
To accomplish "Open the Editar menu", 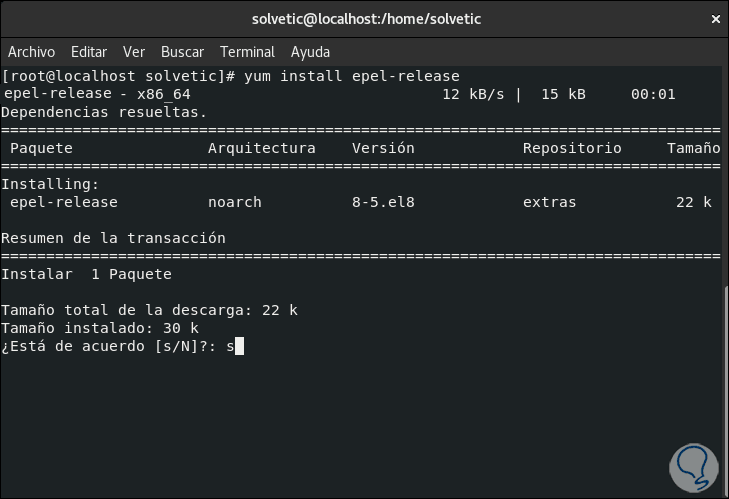I will pyautogui.click(x=89, y=52).
